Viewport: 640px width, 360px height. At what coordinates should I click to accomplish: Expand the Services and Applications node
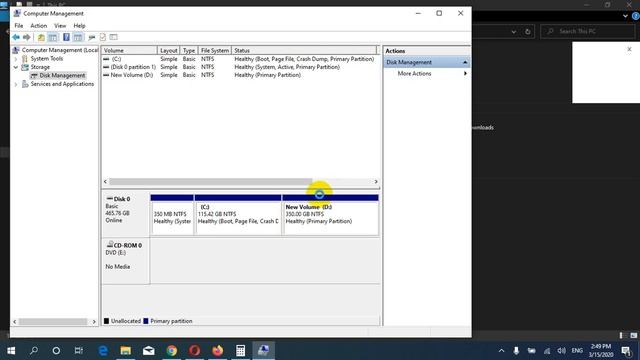(16, 84)
